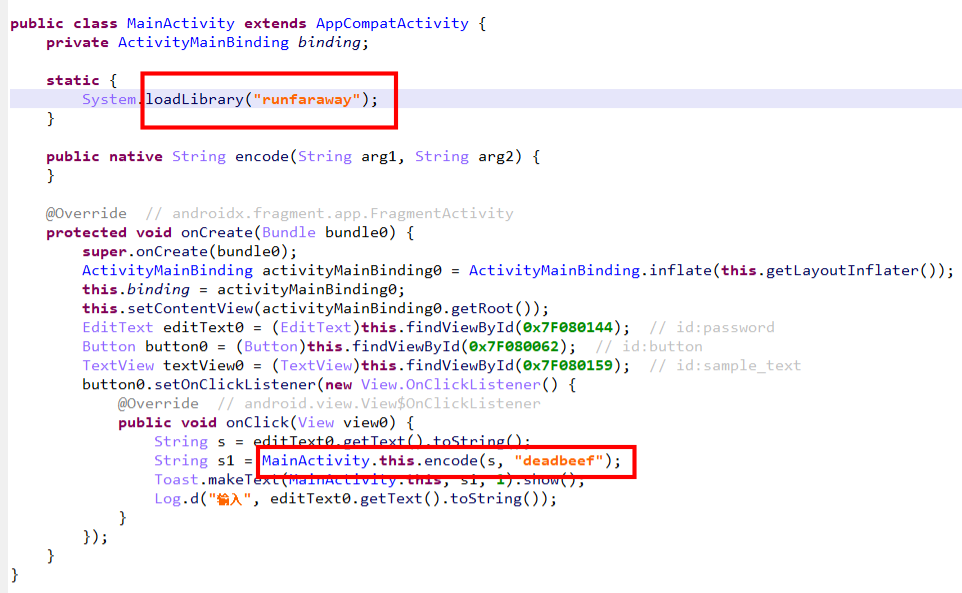Click the native encode method declaration name
The width and height of the screenshot is (962, 593).
(x=260, y=156)
